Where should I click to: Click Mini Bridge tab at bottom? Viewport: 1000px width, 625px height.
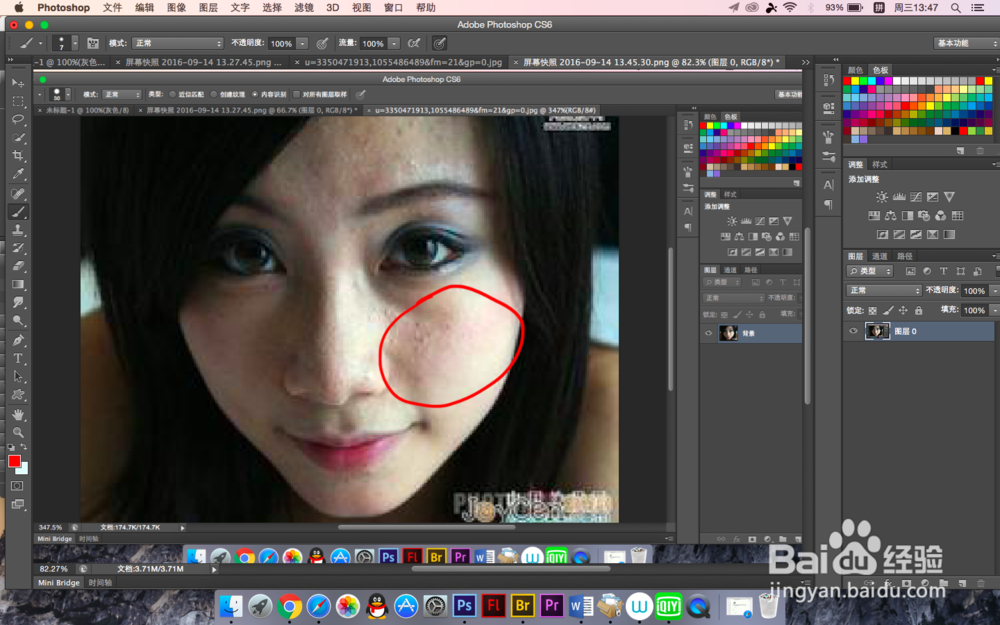59,582
